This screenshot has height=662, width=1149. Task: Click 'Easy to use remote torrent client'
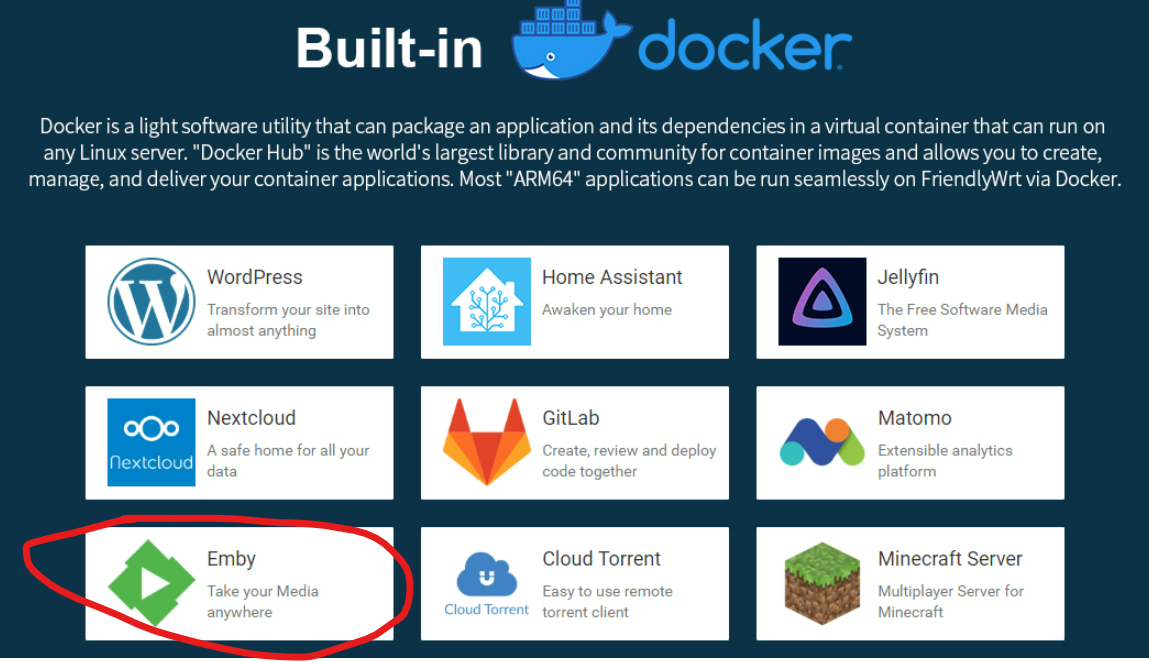(x=607, y=601)
